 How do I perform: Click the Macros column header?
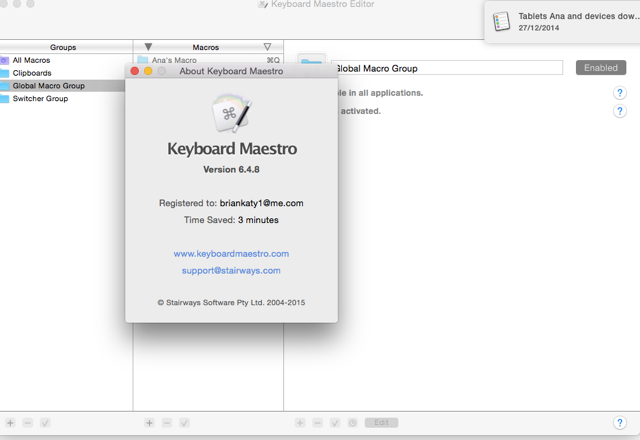point(206,47)
